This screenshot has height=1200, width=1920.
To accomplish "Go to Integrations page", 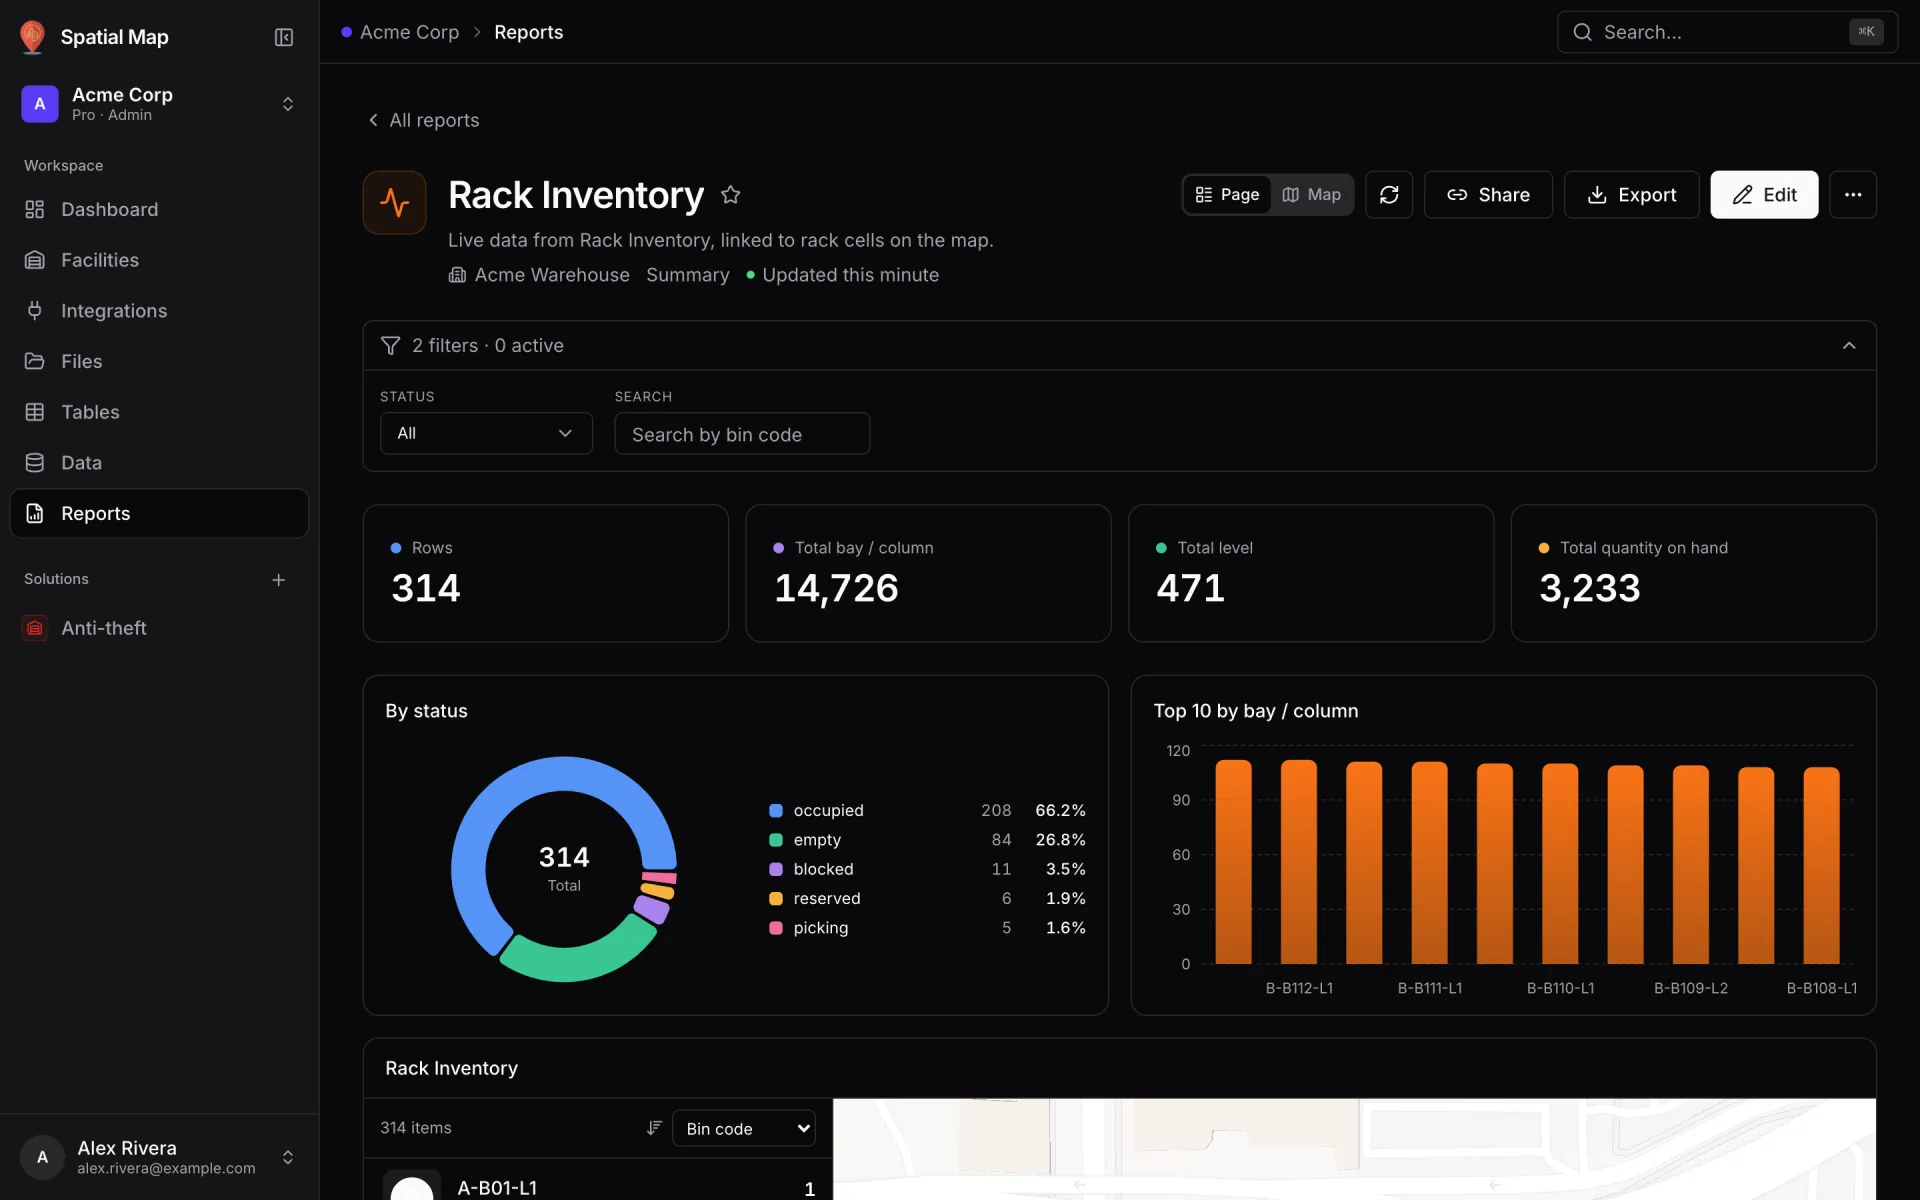I will pos(159,311).
